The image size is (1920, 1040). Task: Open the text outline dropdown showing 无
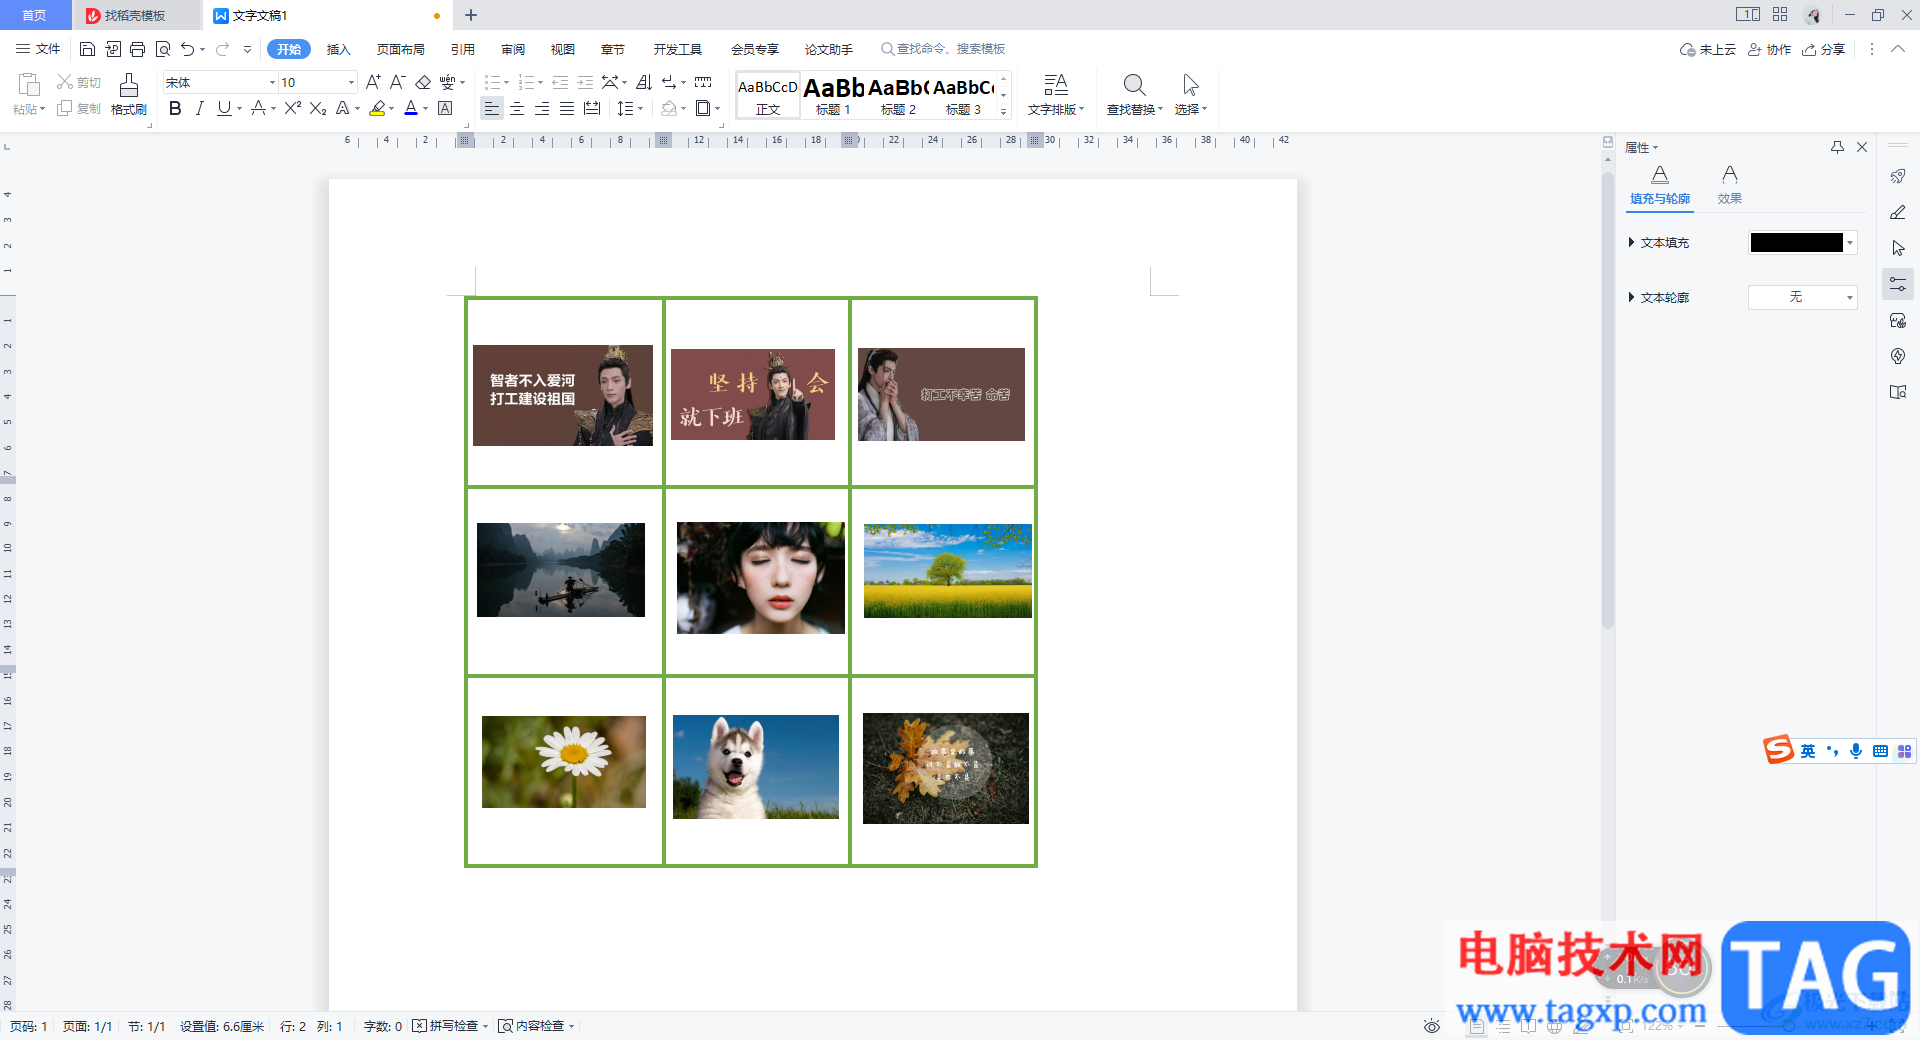point(1802,297)
